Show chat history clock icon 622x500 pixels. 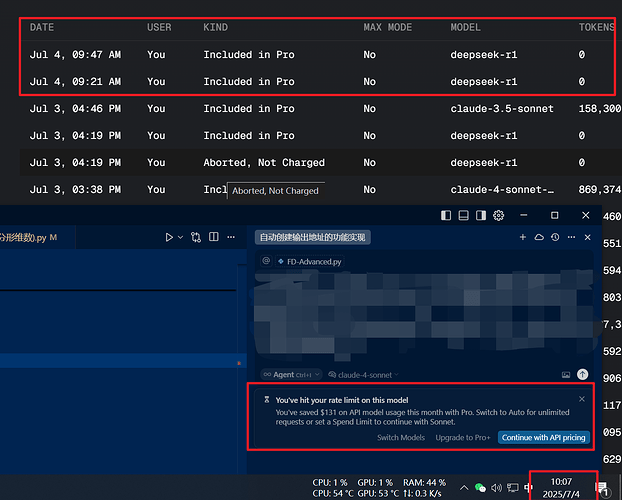point(555,237)
